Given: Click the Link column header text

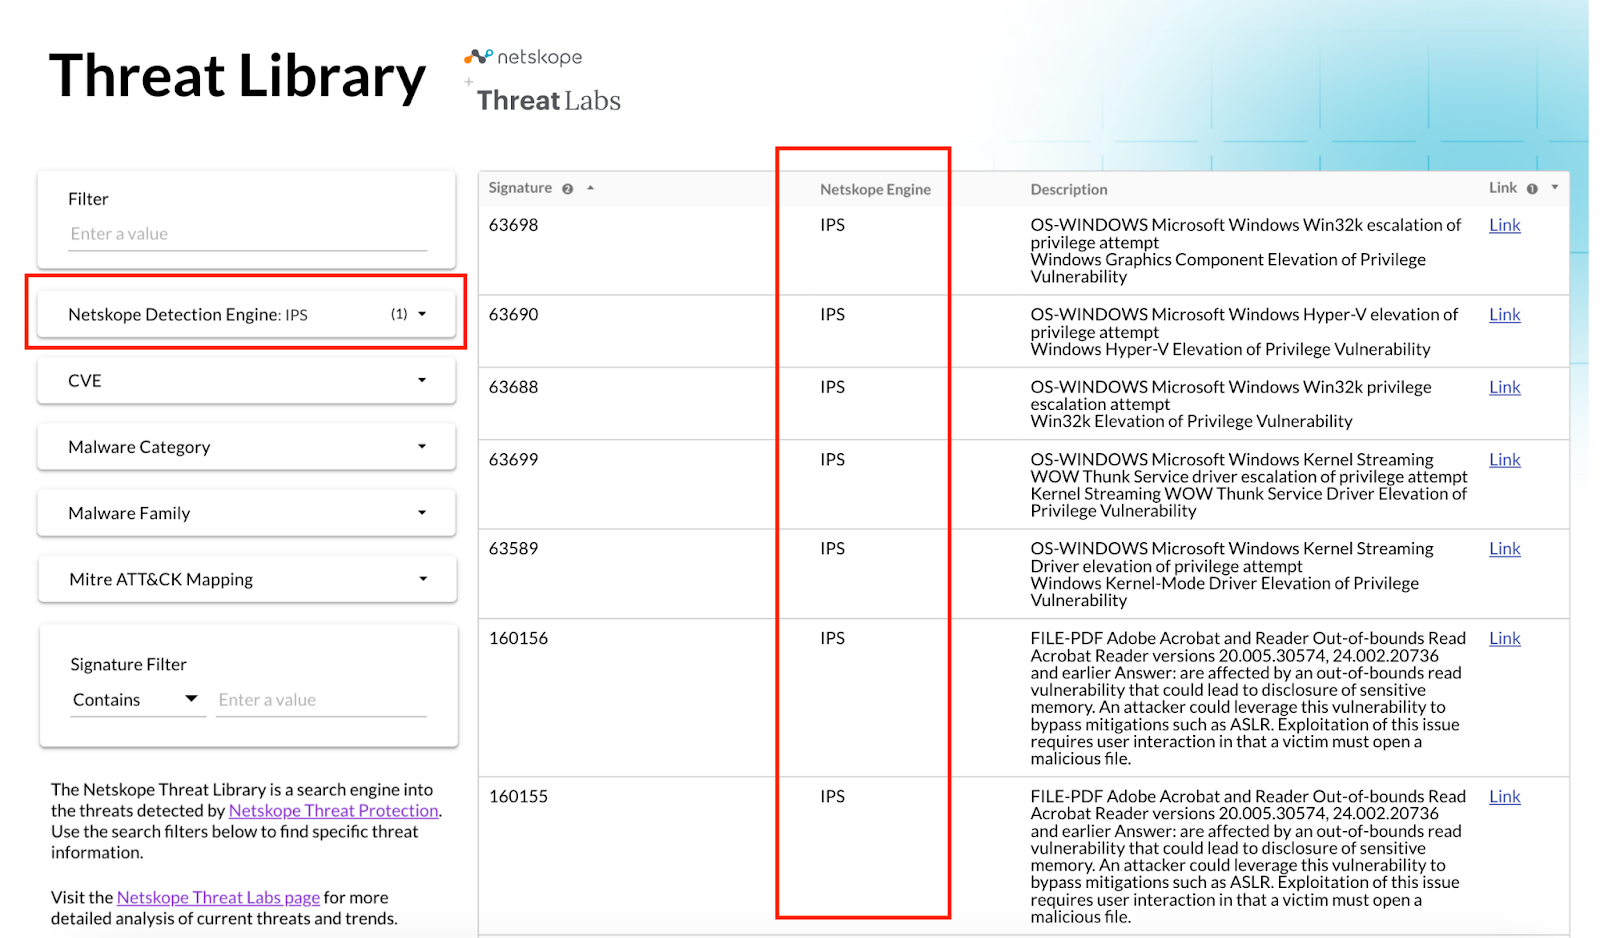Looking at the screenshot, I should point(1503,188).
